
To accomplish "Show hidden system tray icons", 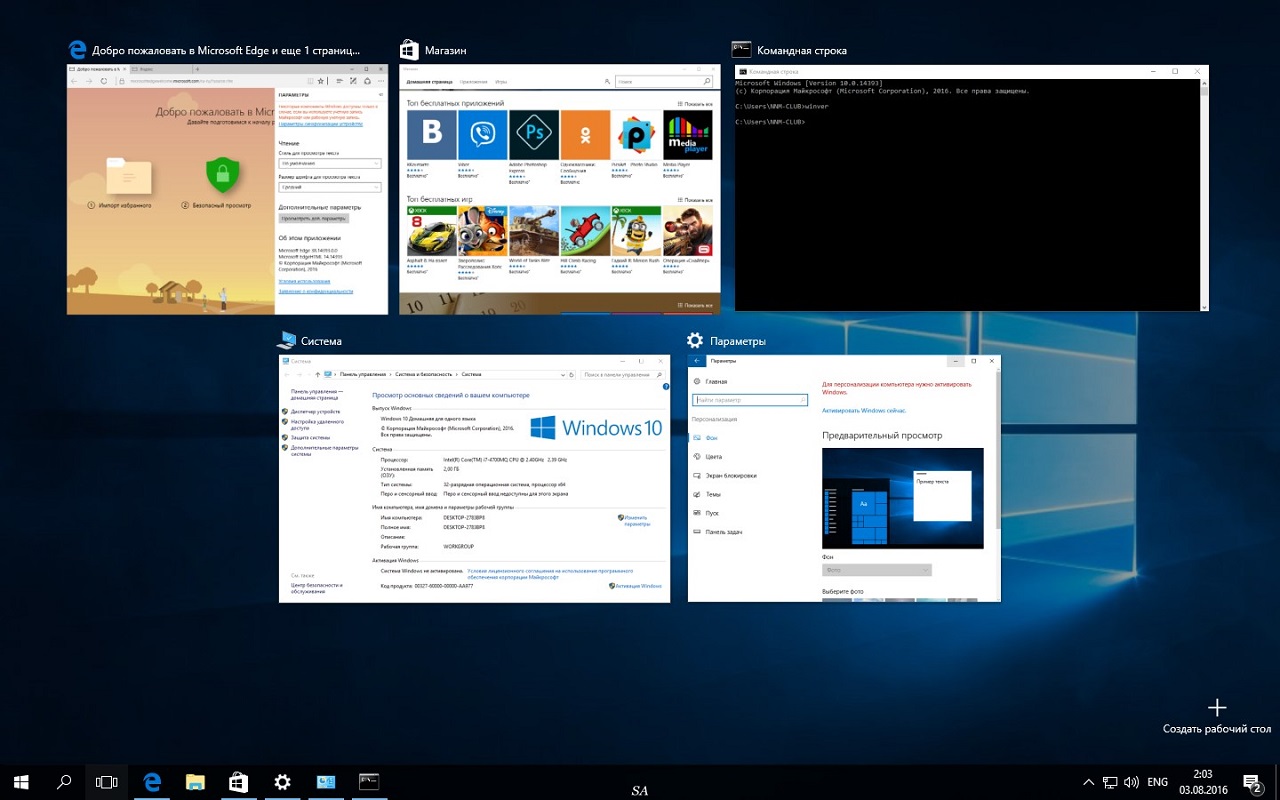I will coord(1089,782).
